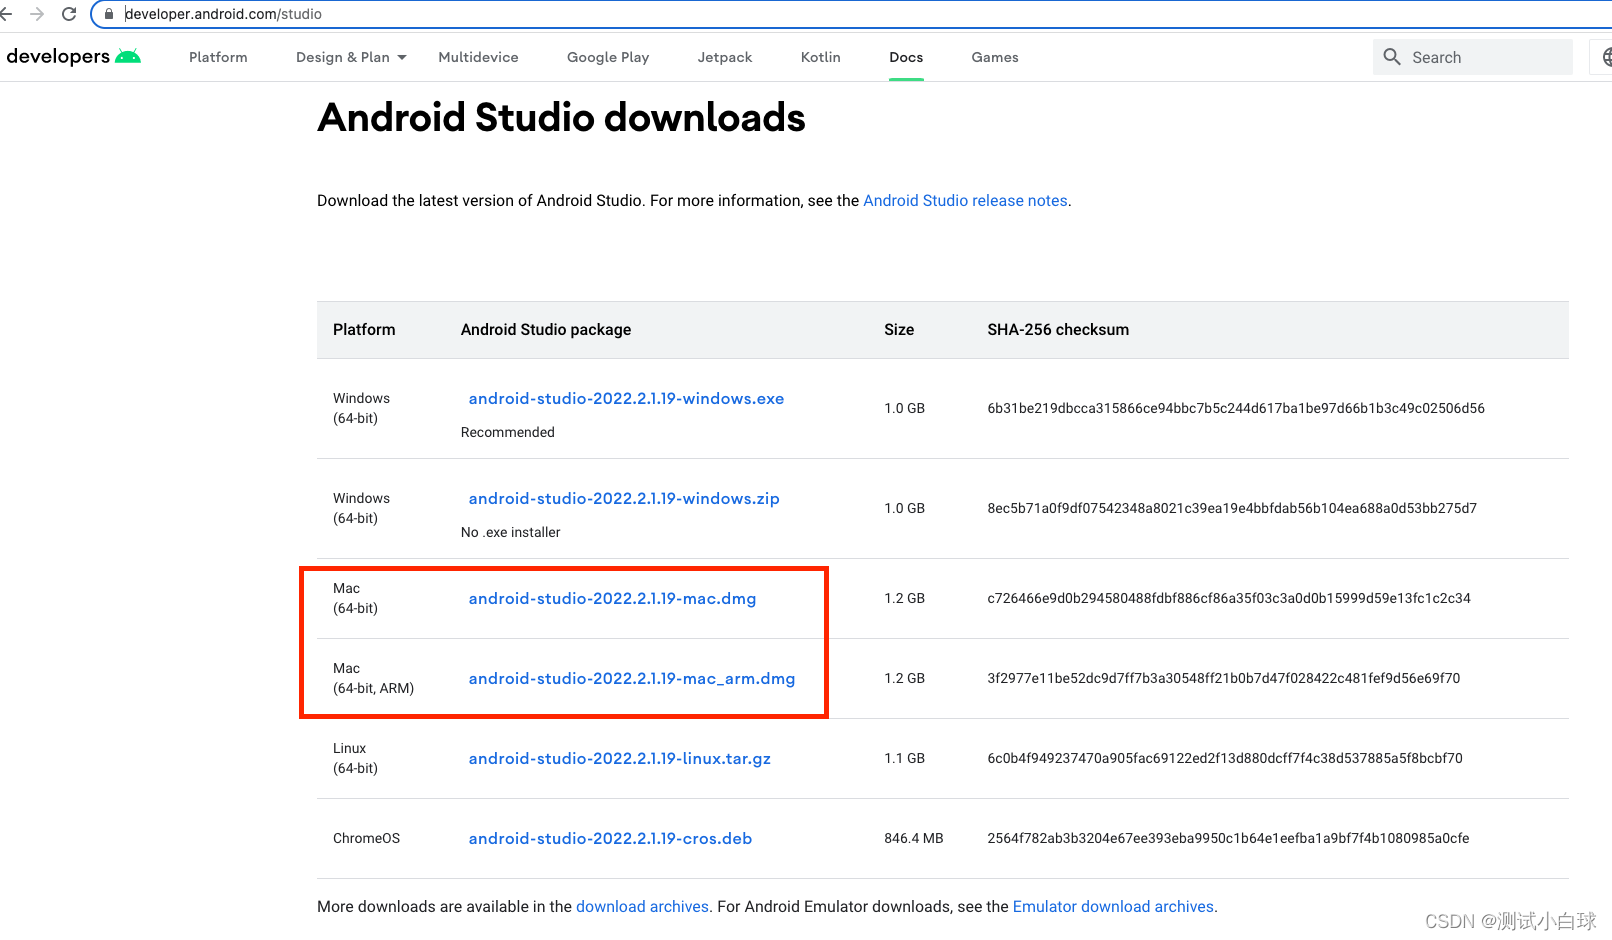This screenshot has width=1612, height=940.
Task: Click the Size column header
Action: coord(899,329)
